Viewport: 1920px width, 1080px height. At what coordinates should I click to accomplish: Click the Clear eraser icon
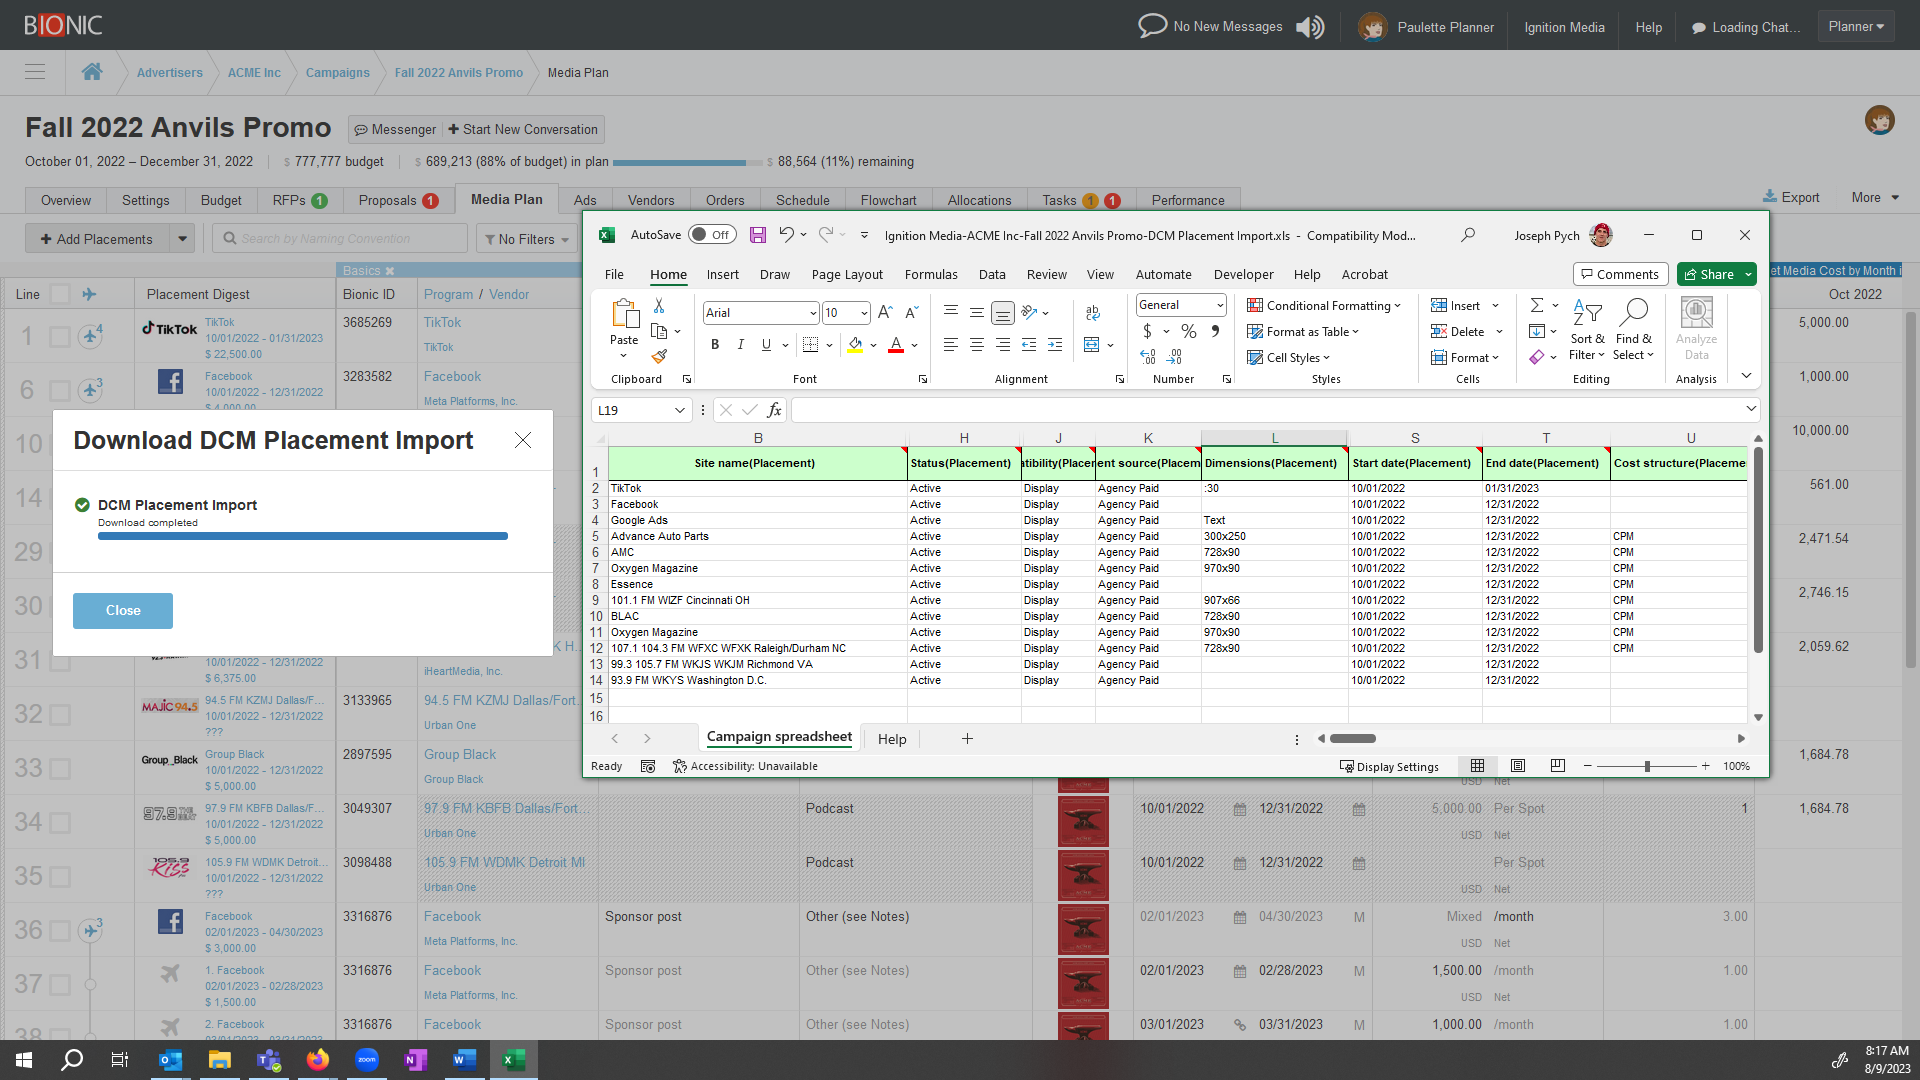tap(1537, 357)
